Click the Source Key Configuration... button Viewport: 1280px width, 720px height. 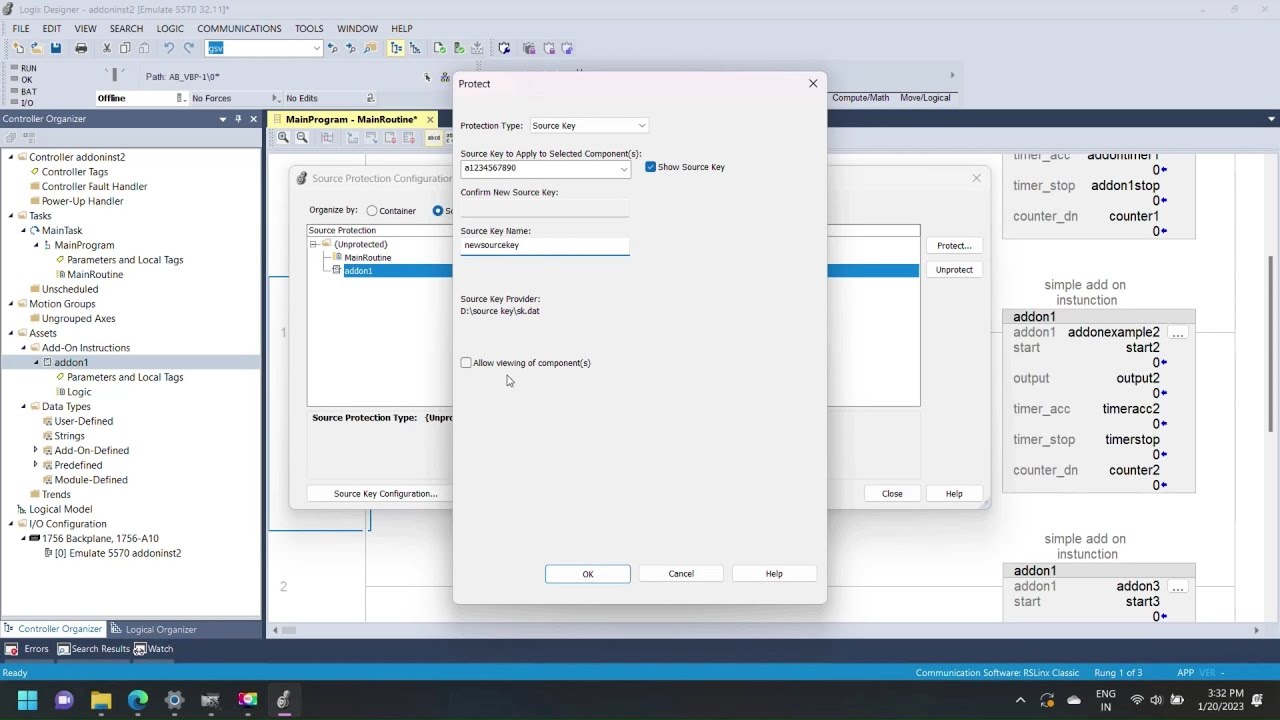tap(385, 494)
